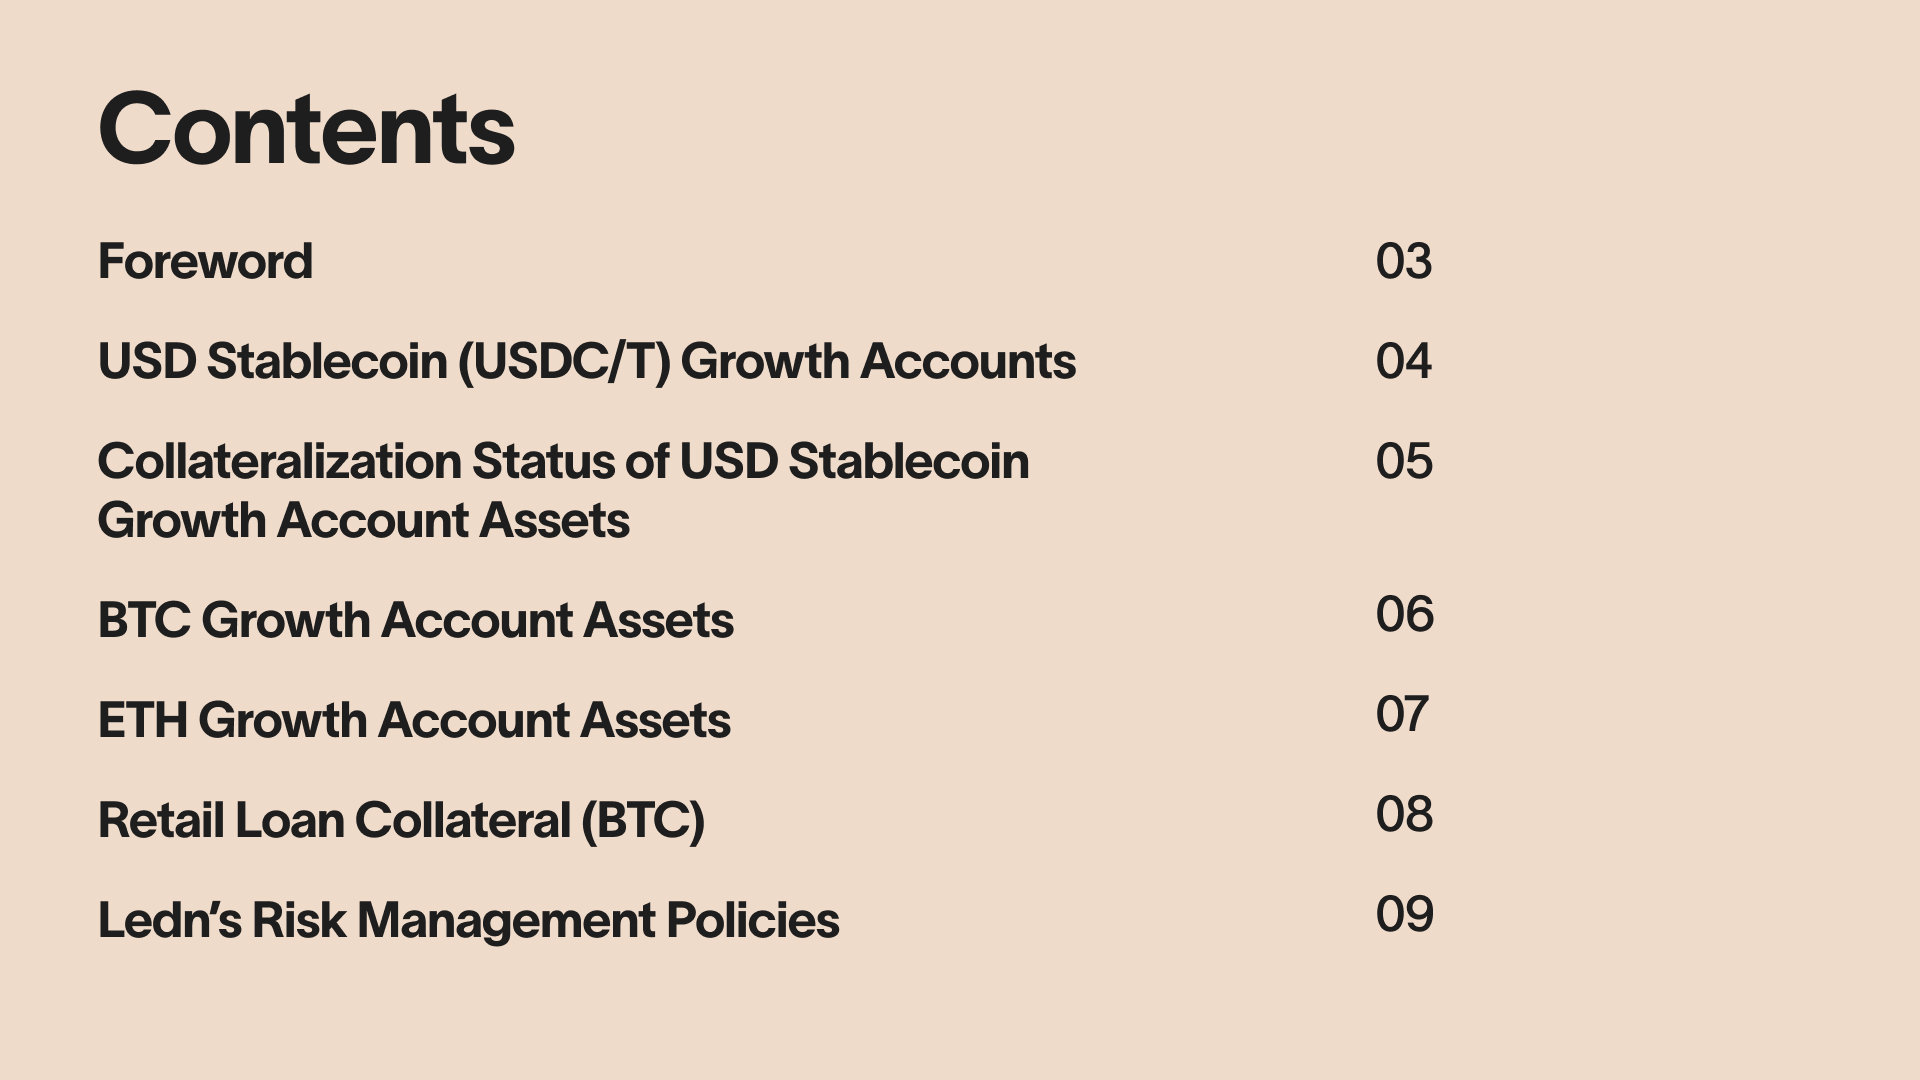Open BTC Growth Account Assets entry
Viewport: 1920px width, 1080px height.
point(416,621)
